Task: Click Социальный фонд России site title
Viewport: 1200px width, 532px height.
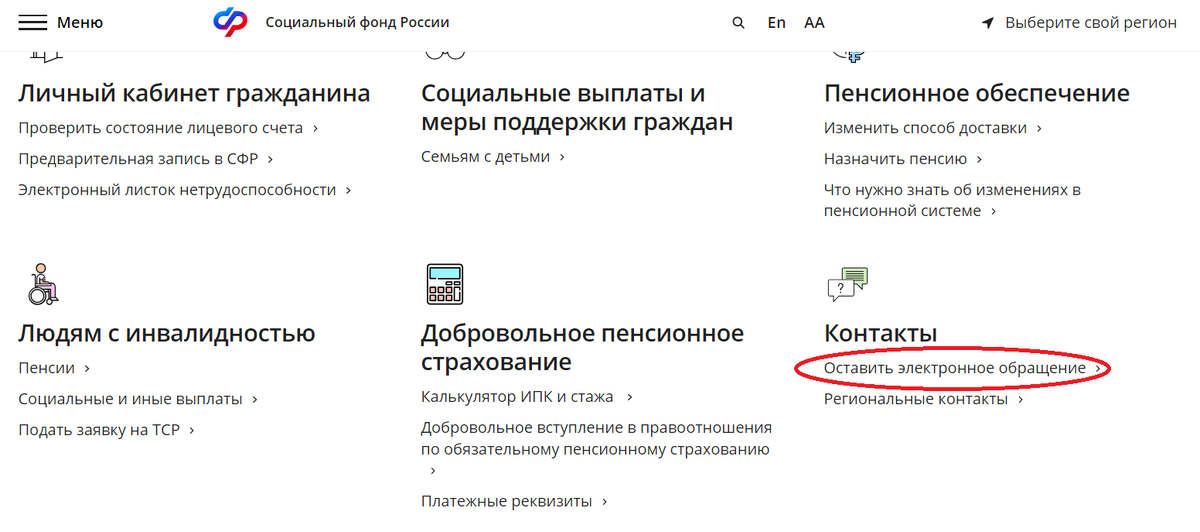Action: [357, 22]
